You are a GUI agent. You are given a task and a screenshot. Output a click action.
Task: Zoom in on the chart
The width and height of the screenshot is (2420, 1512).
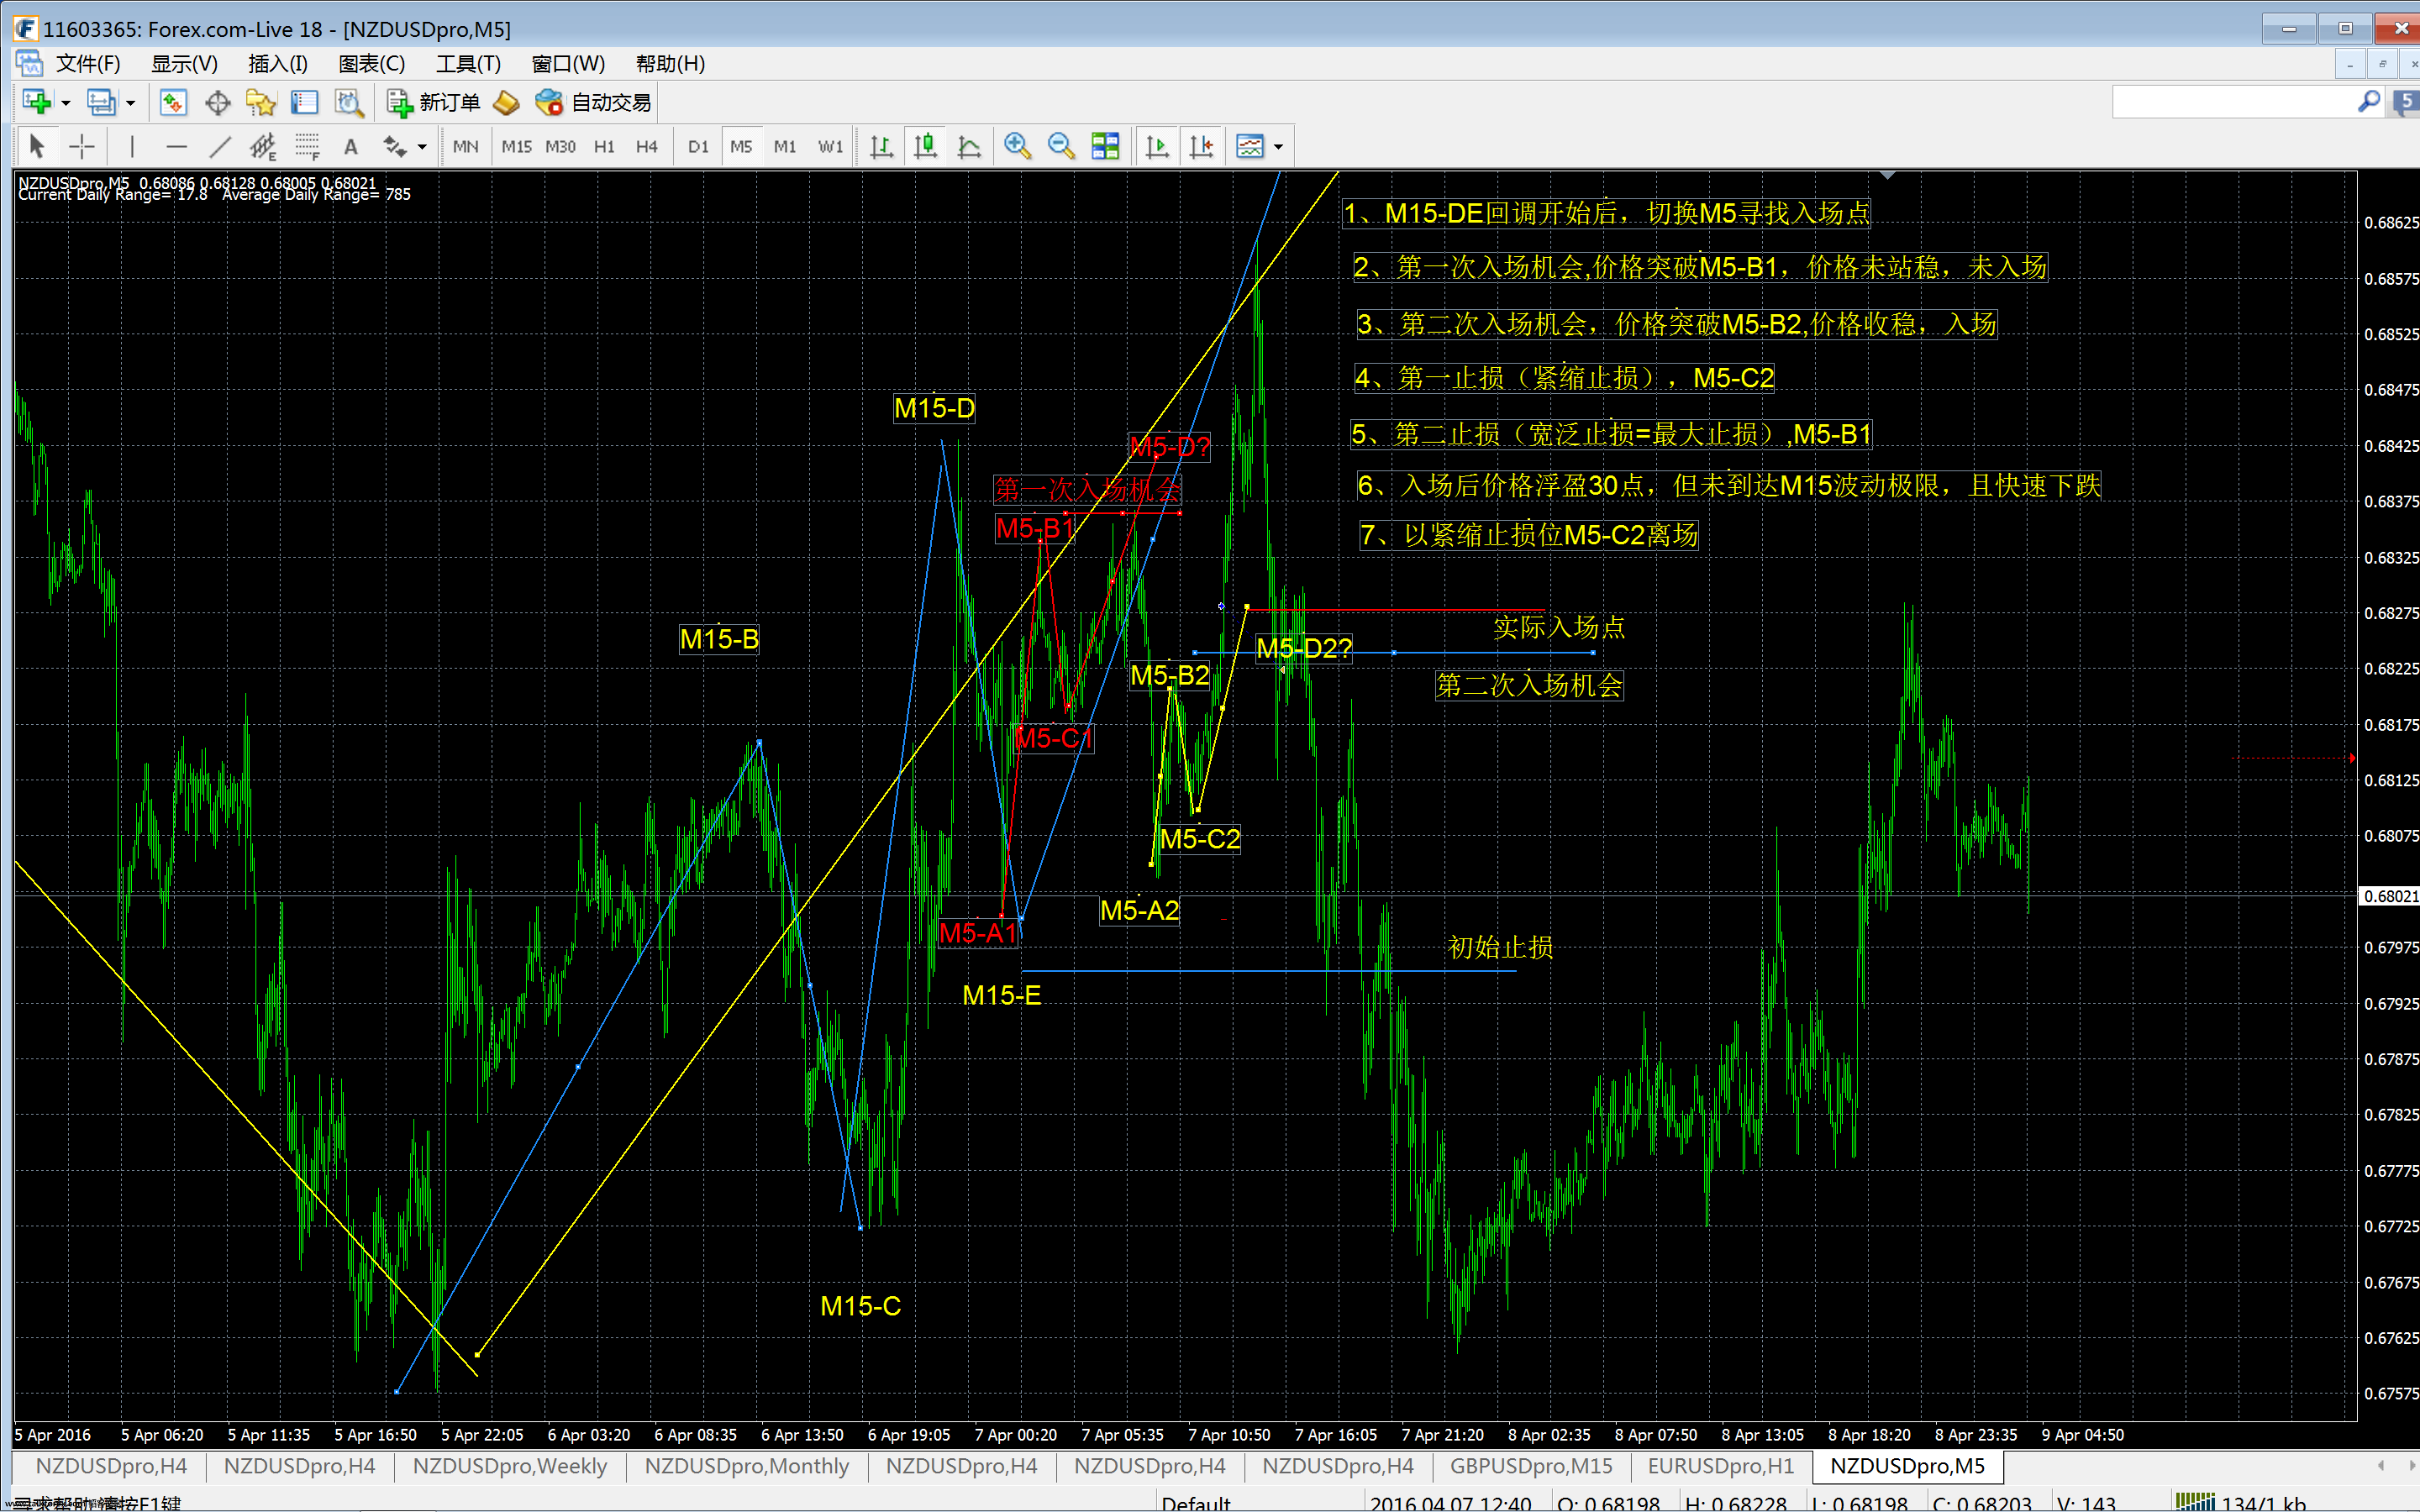(x=1017, y=147)
